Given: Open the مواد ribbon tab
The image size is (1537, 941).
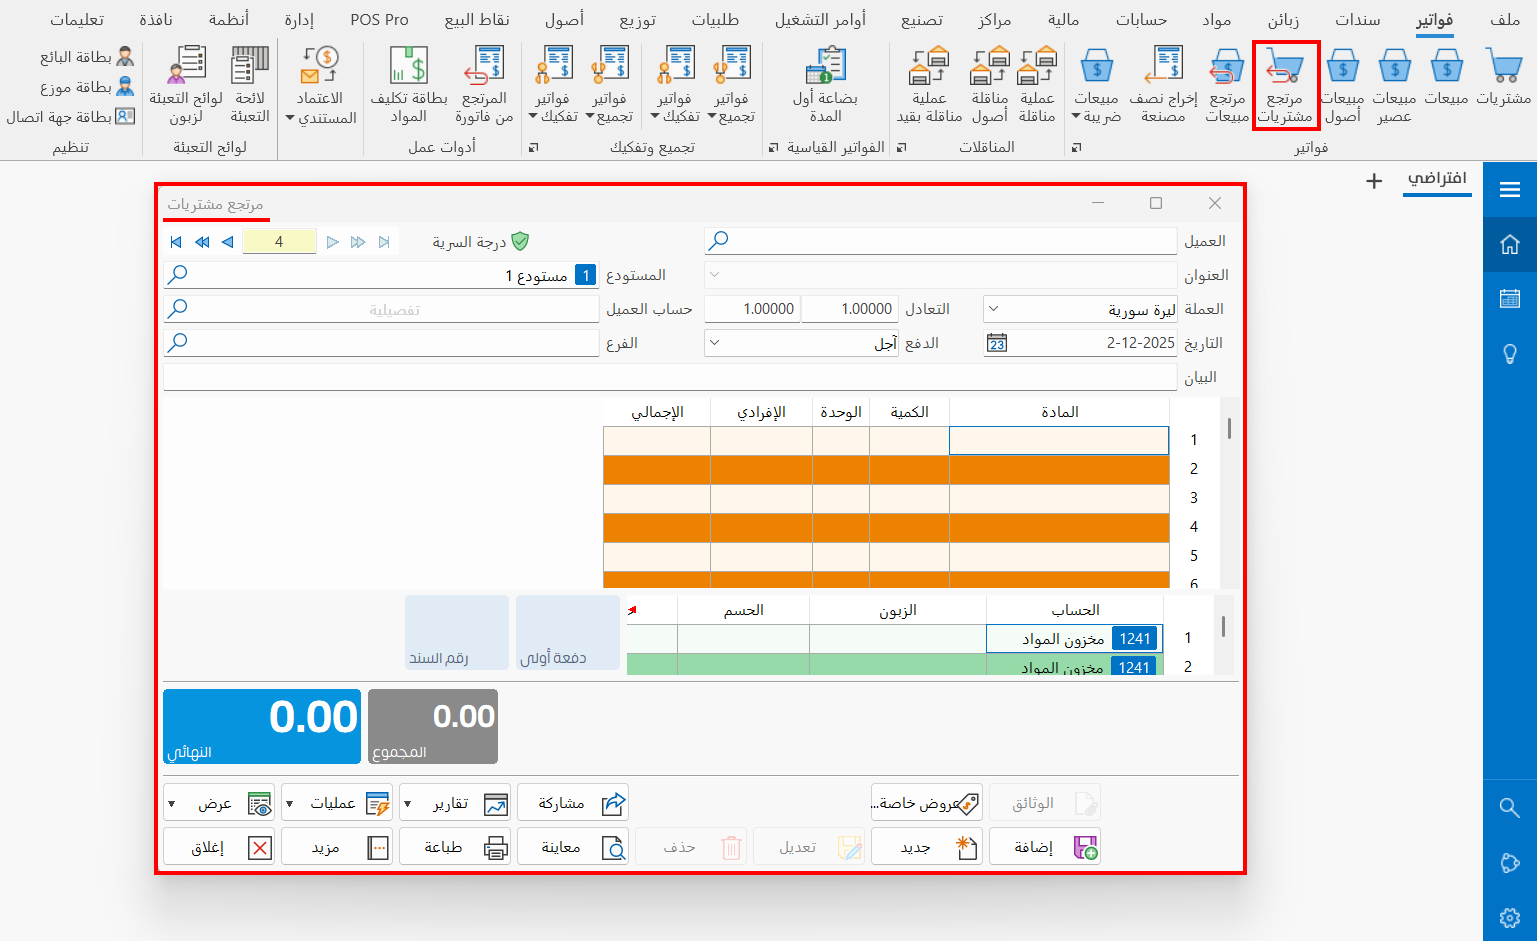Looking at the screenshot, I should (1217, 19).
